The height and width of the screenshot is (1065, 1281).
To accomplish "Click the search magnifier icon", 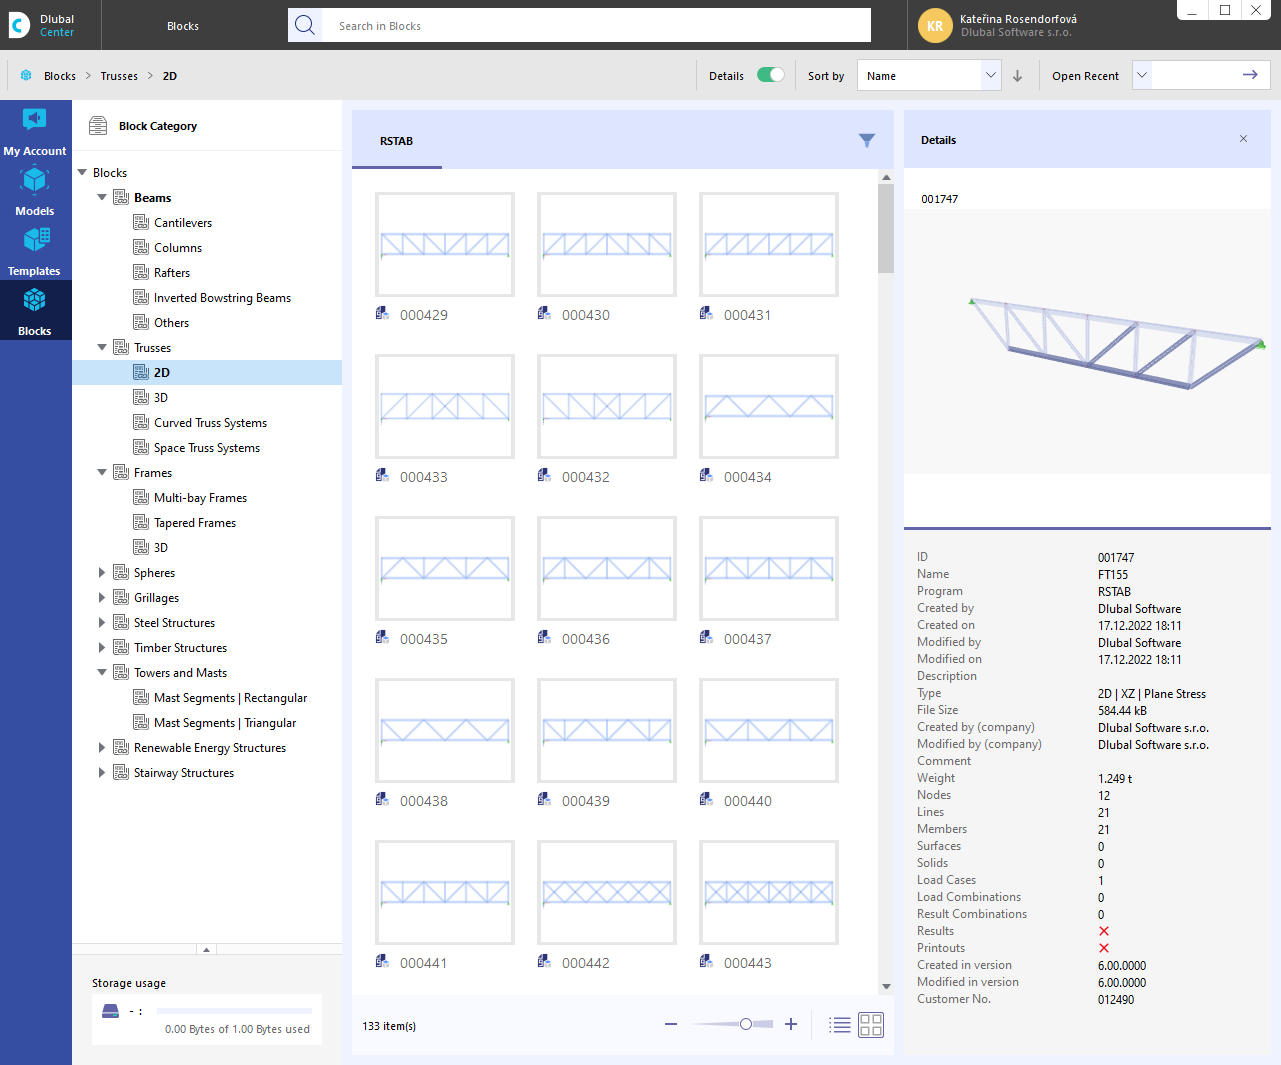I will [x=306, y=25].
